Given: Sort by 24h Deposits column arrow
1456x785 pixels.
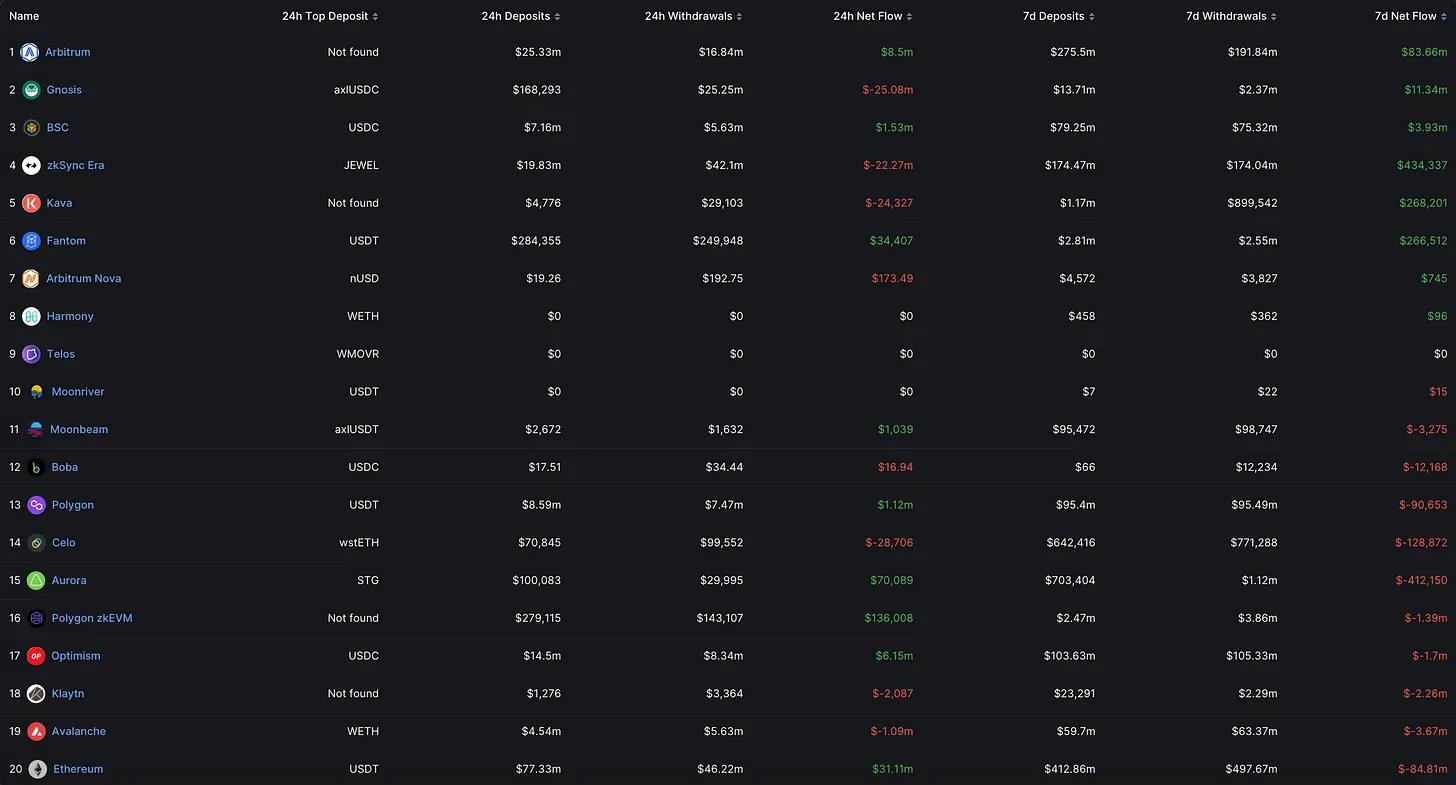Looking at the screenshot, I should click(x=557, y=16).
